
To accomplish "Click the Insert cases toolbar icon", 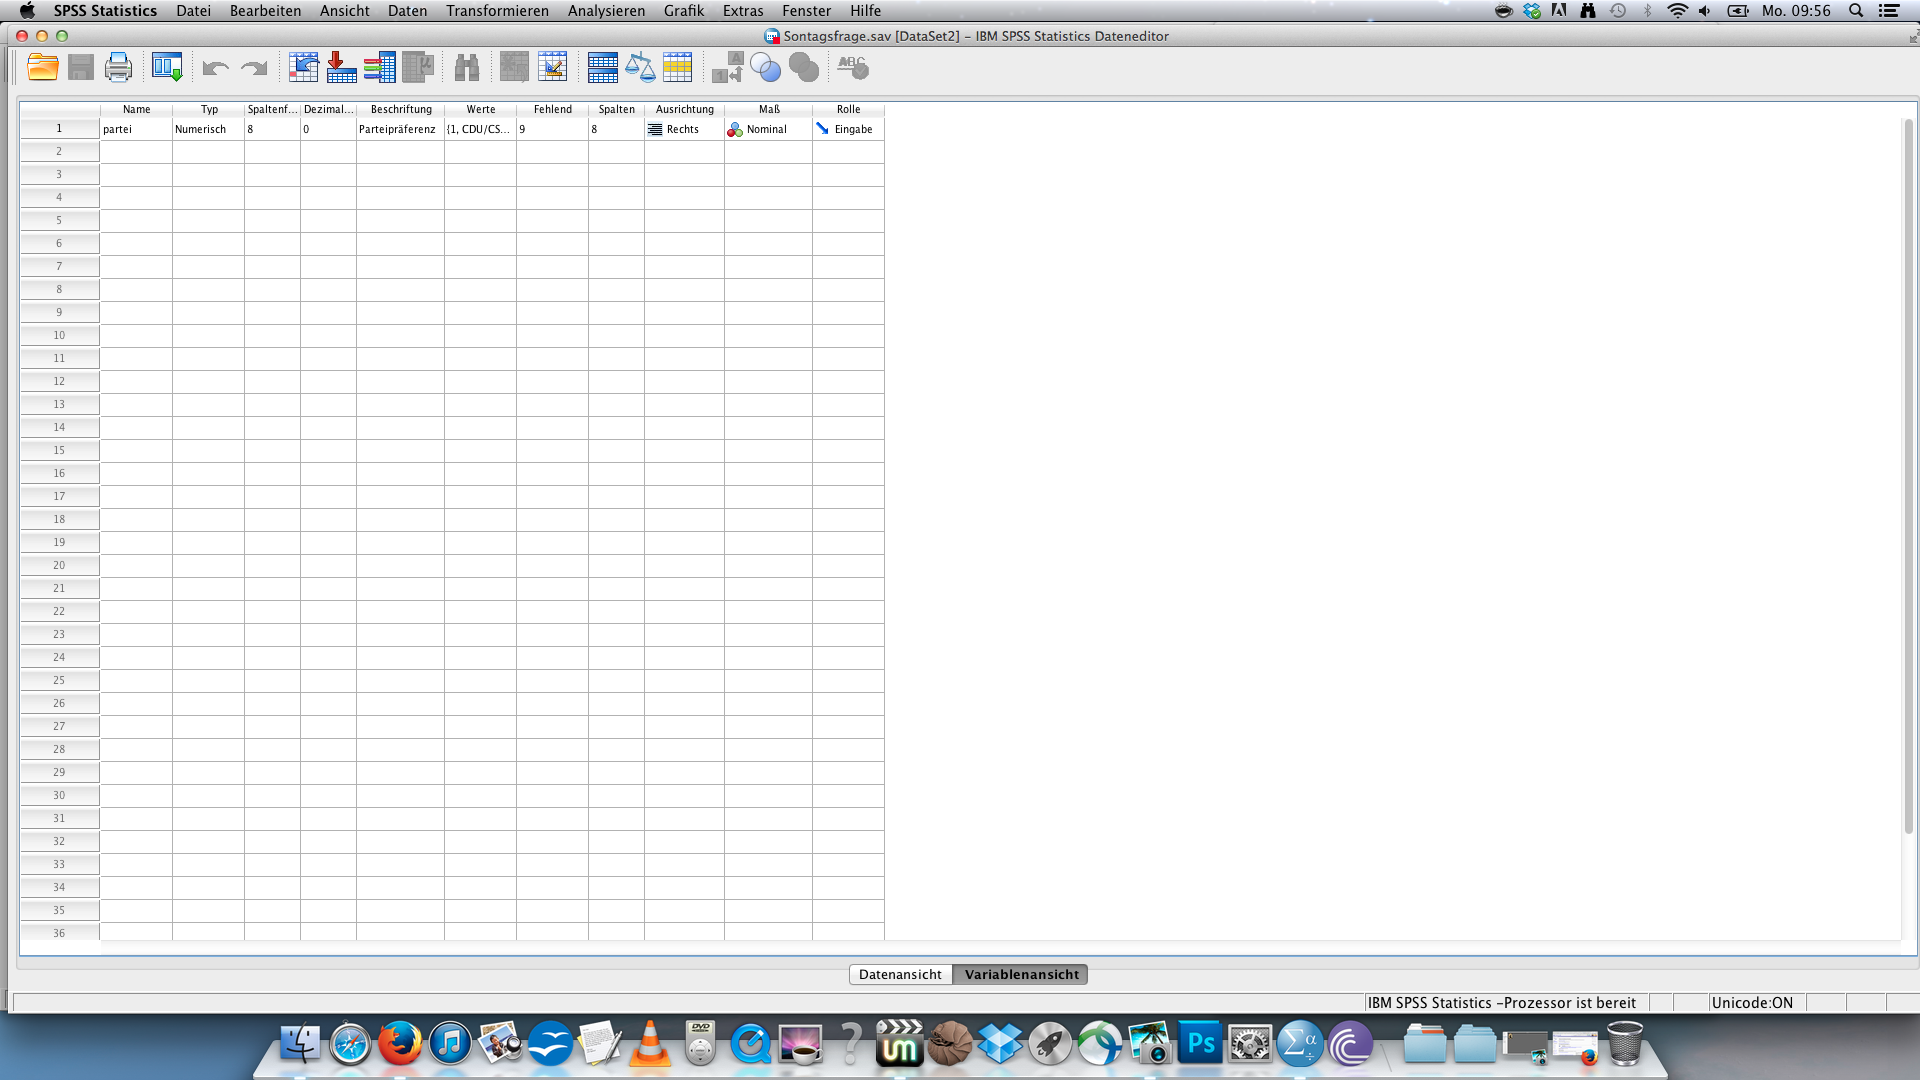I will point(514,68).
